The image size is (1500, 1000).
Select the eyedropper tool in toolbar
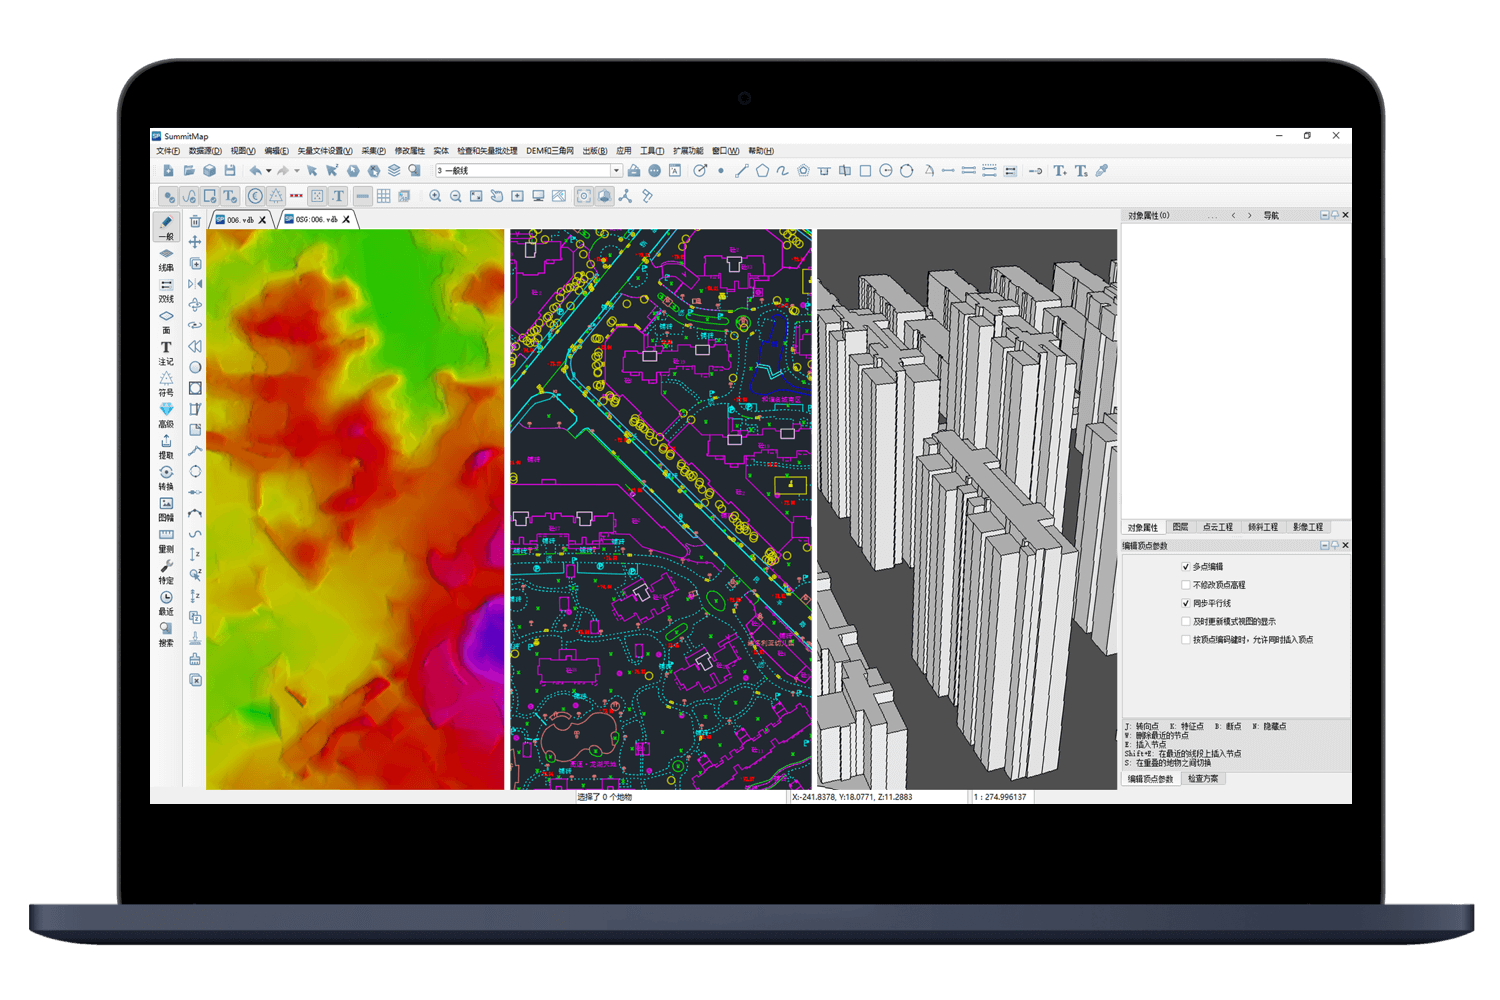tap(1102, 171)
